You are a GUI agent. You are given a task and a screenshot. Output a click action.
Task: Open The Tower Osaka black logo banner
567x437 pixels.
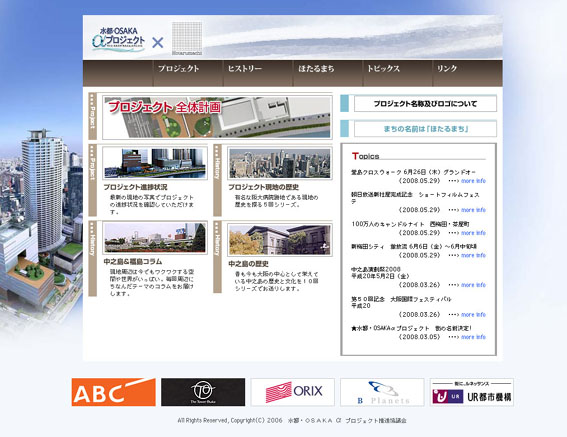coord(203,392)
